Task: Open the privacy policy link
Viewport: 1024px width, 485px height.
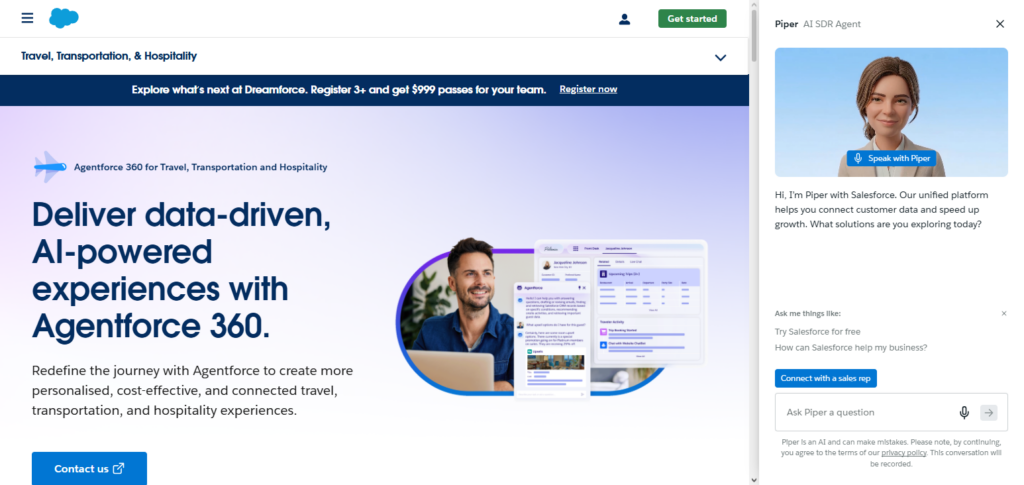Action: [x=904, y=453]
